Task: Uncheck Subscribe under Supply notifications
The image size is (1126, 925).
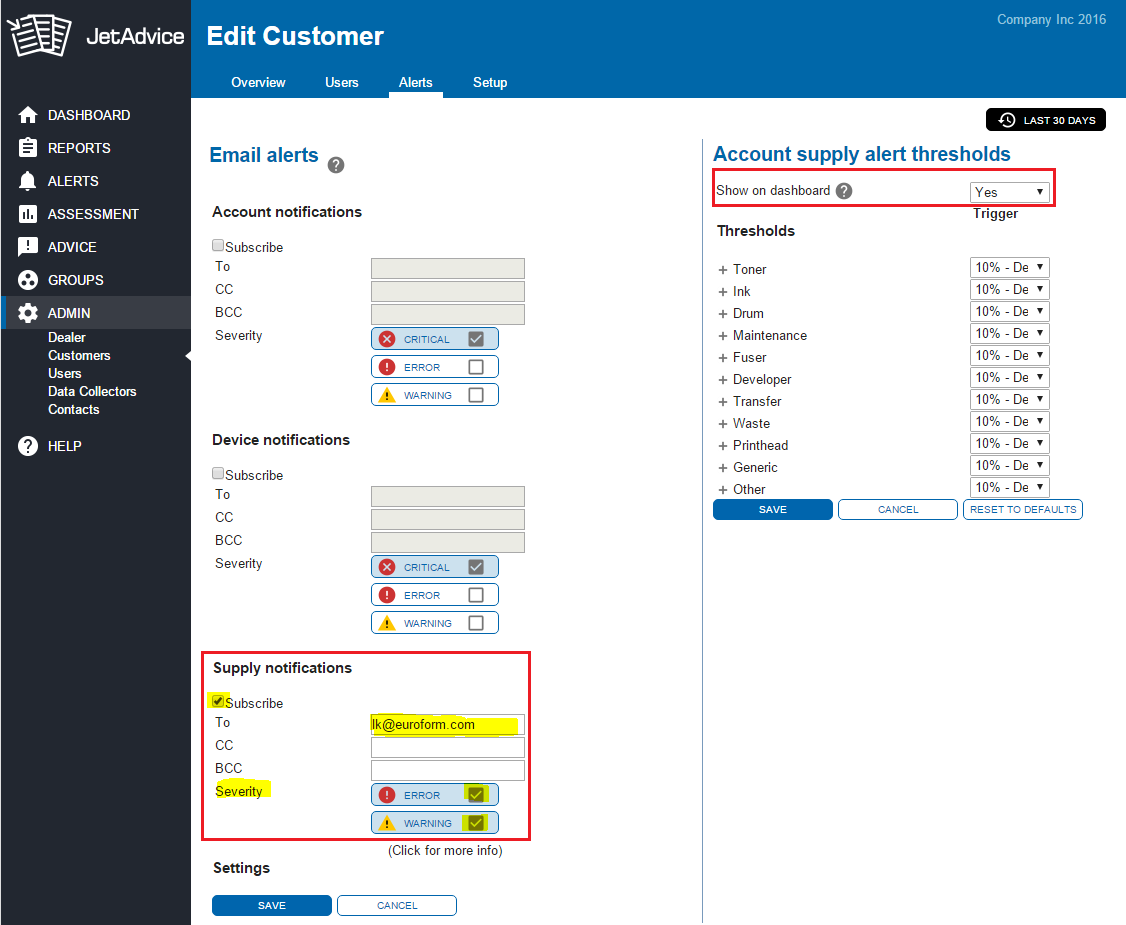Action: [218, 702]
